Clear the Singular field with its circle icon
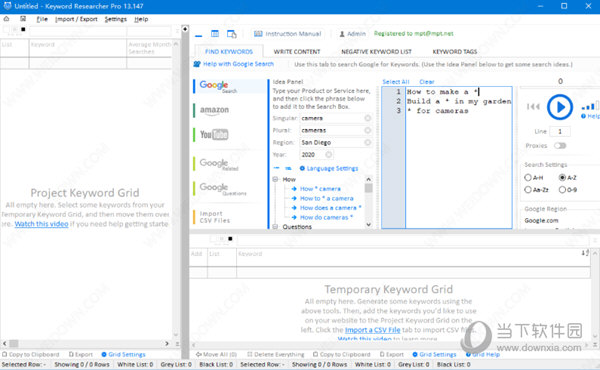 (x=367, y=118)
